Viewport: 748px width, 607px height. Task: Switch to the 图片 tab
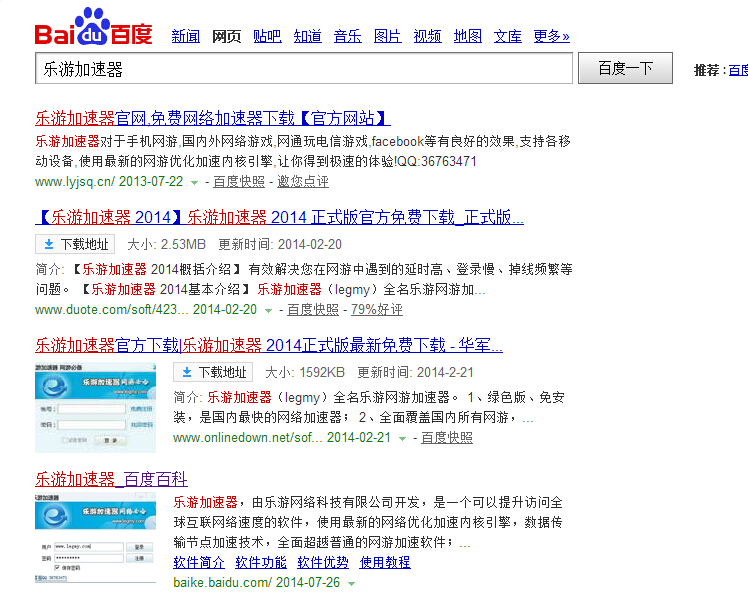tap(388, 36)
